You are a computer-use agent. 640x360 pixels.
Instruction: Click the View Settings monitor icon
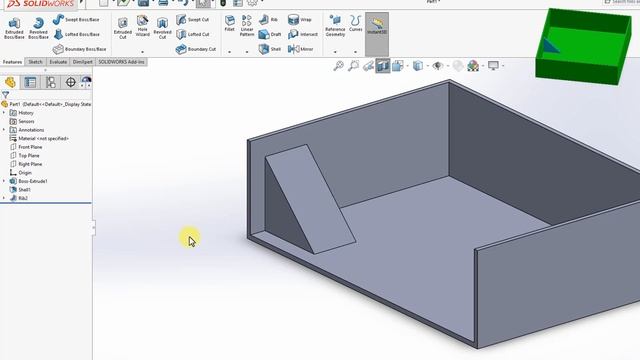coord(493,66)
